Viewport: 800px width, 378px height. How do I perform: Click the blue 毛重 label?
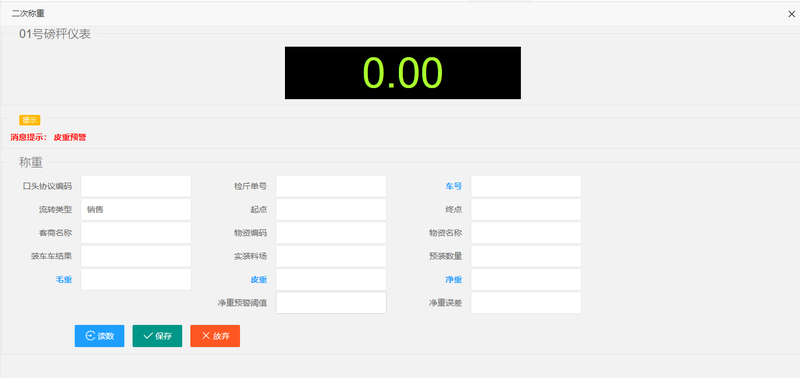pyautogui.click(x=64, y=280)
